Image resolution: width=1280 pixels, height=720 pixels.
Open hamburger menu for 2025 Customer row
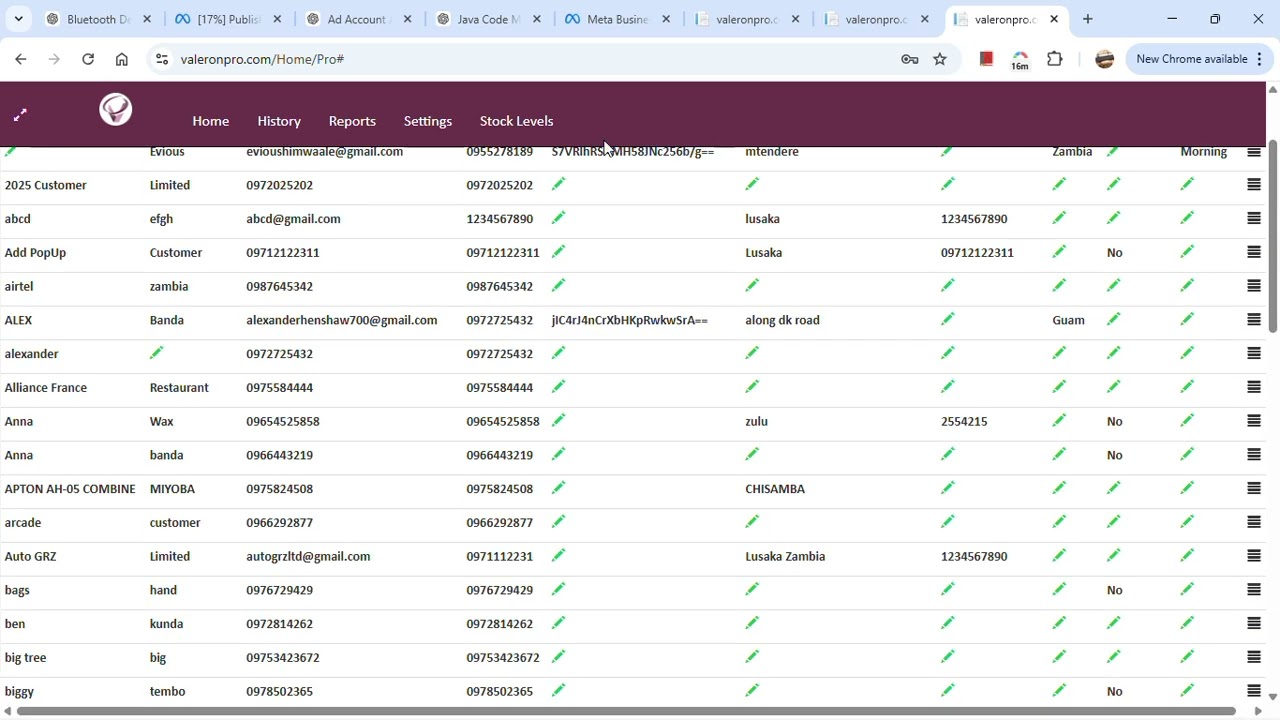(x=1254, y=185)
